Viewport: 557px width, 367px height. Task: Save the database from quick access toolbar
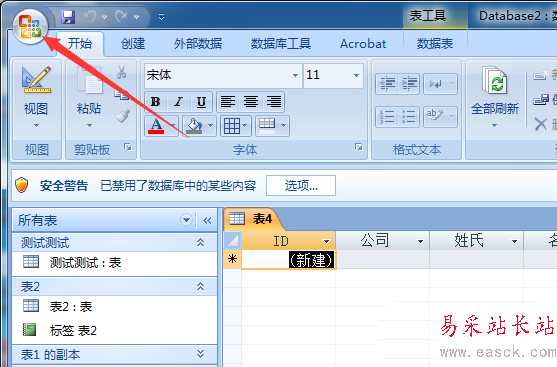tap(68, 17)
